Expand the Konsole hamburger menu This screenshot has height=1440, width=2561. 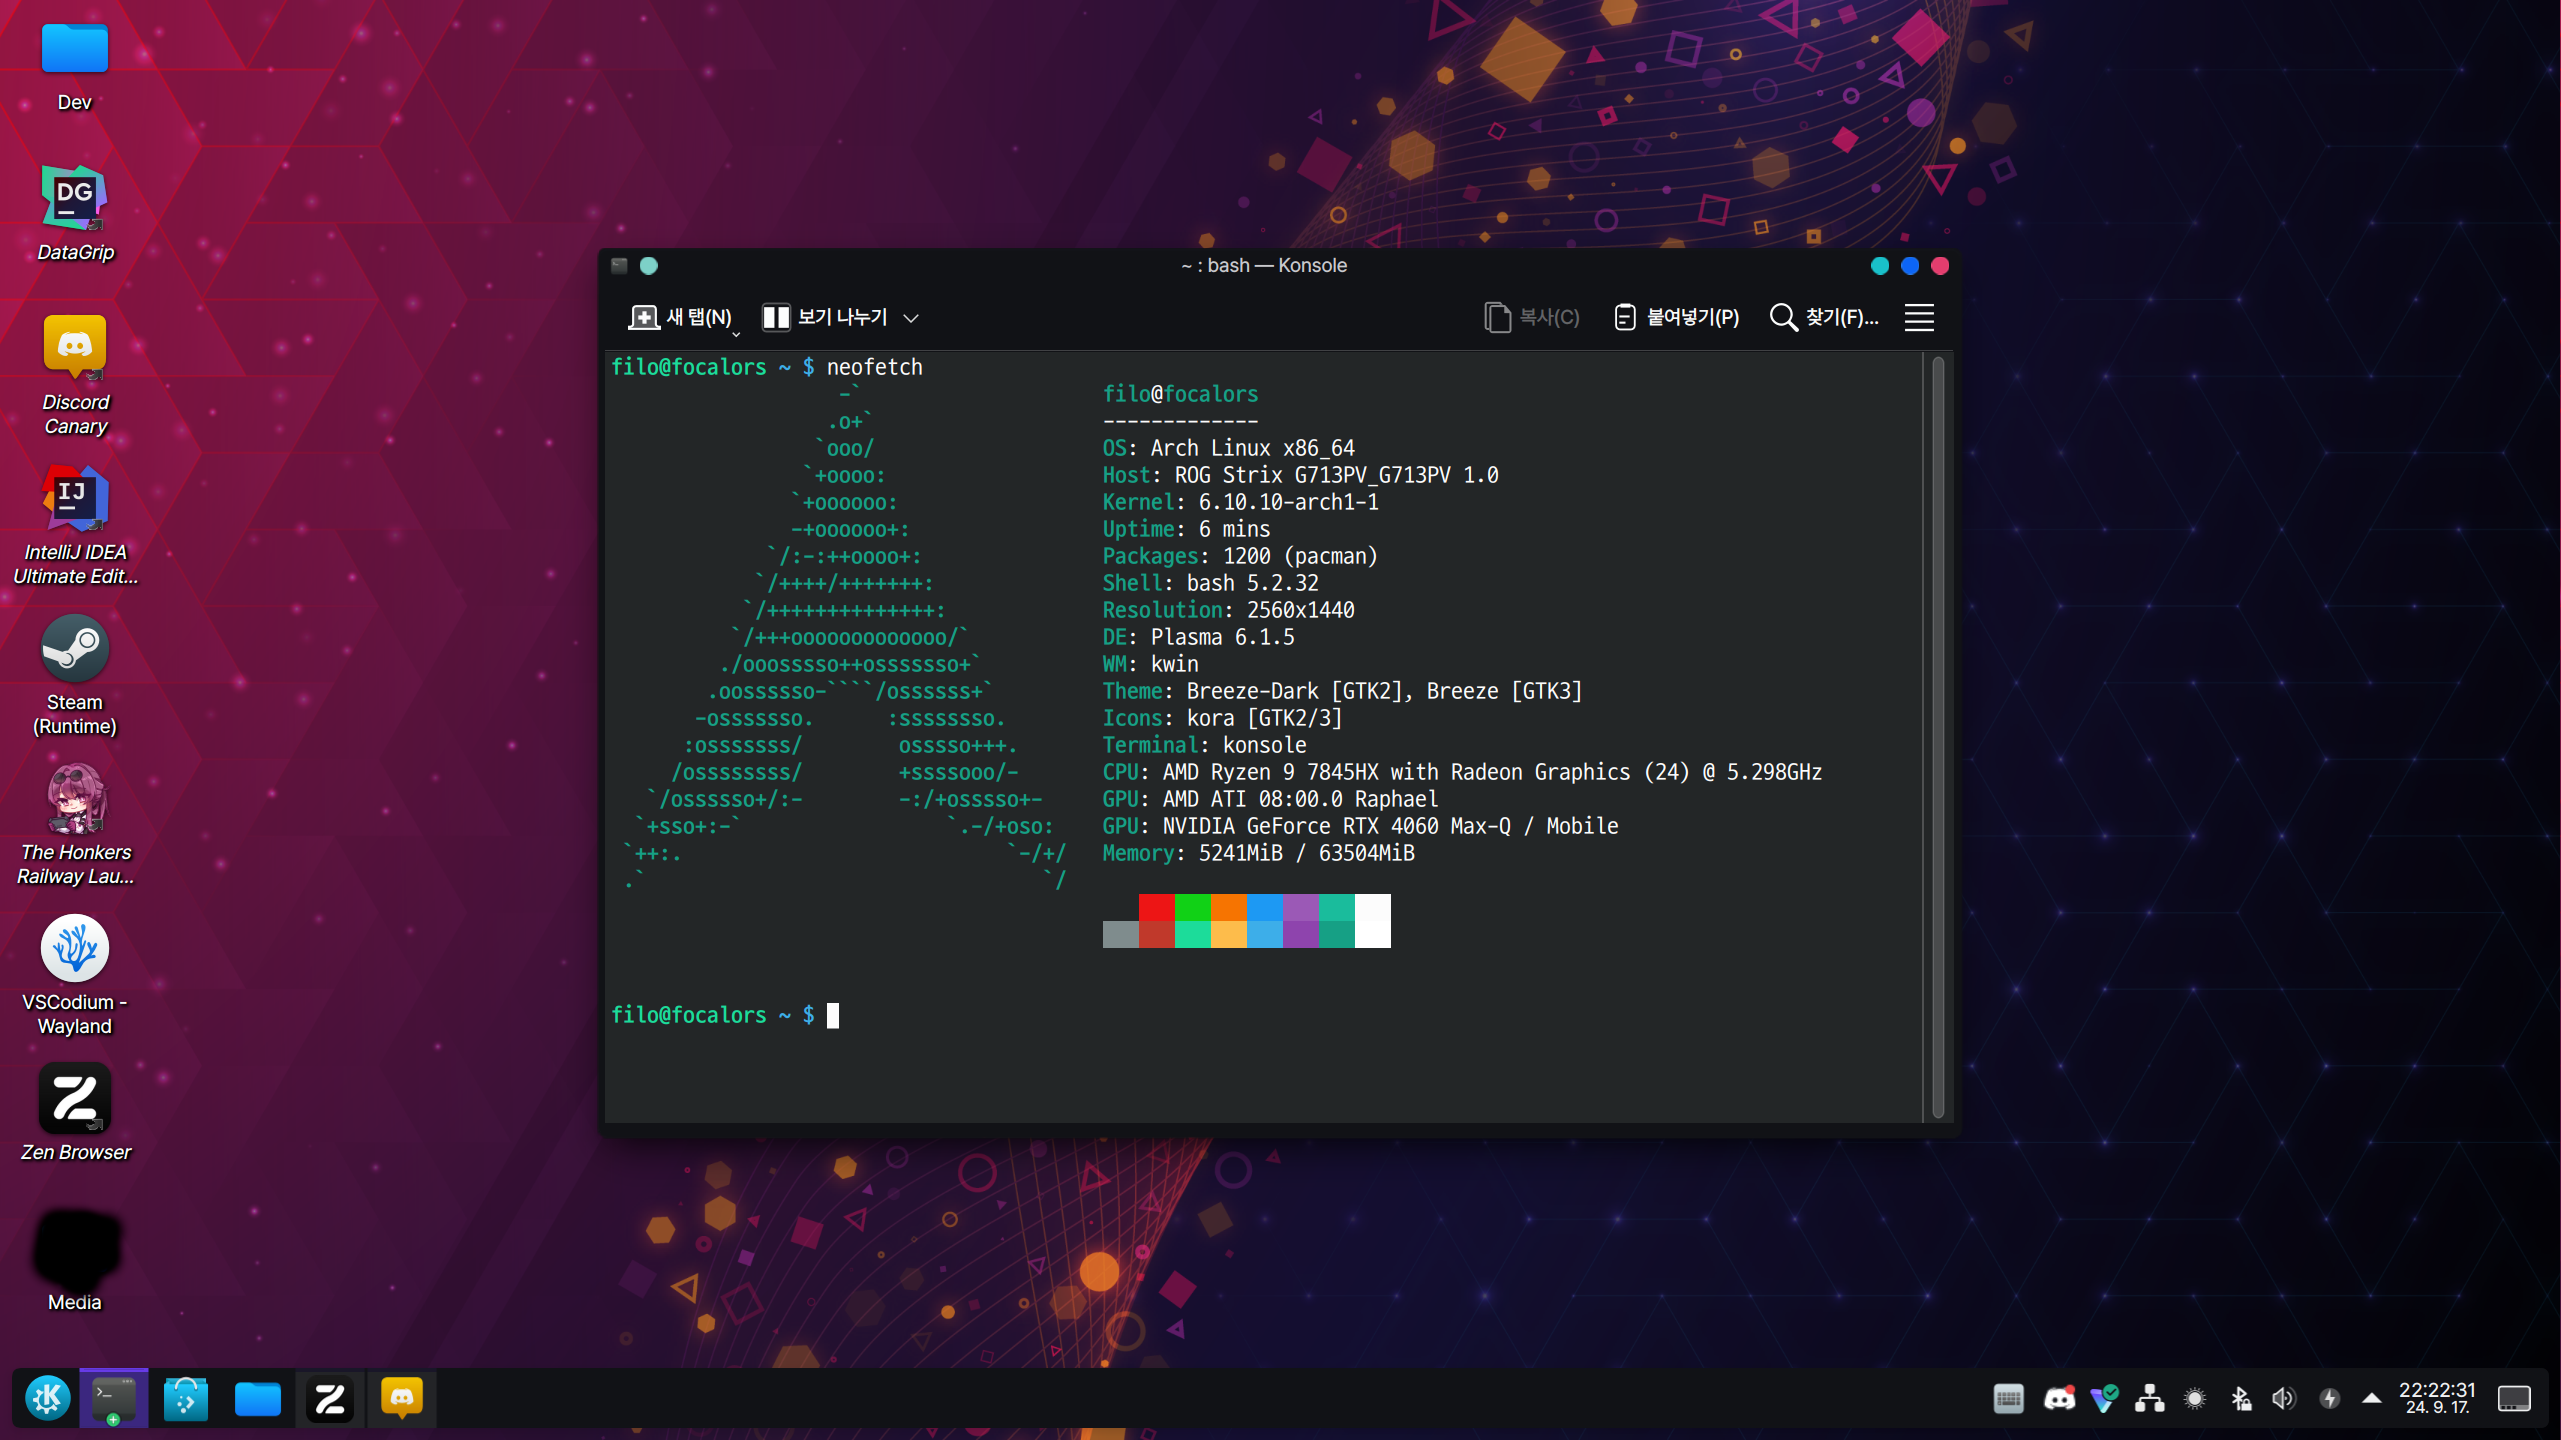point(1921,316)
